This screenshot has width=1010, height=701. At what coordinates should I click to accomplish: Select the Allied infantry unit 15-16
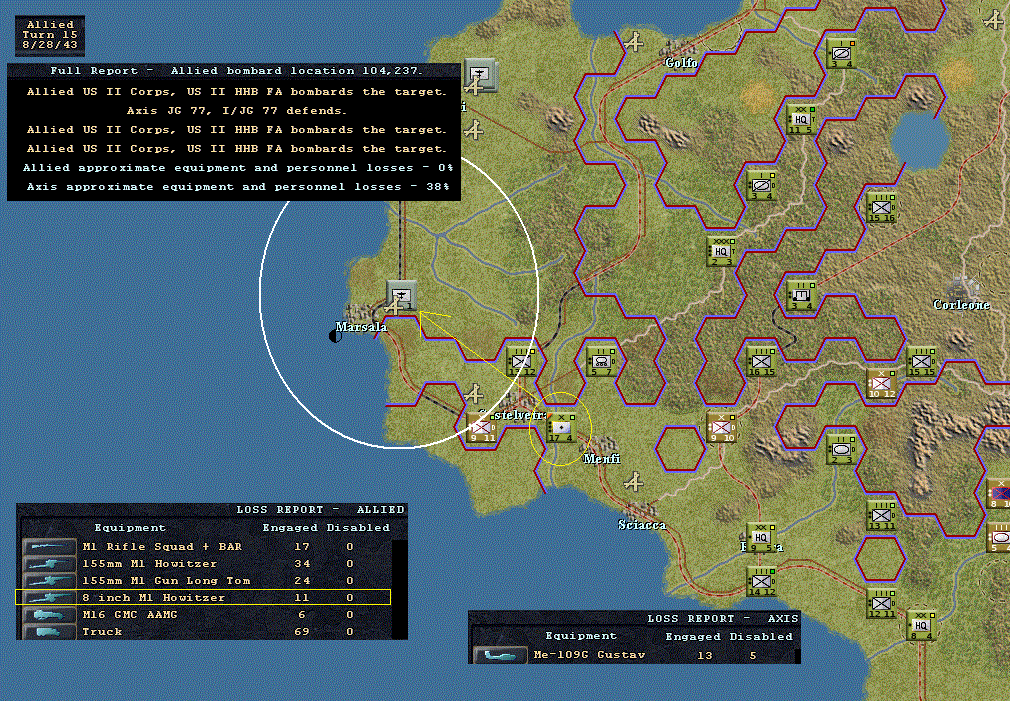pos(881,208)
